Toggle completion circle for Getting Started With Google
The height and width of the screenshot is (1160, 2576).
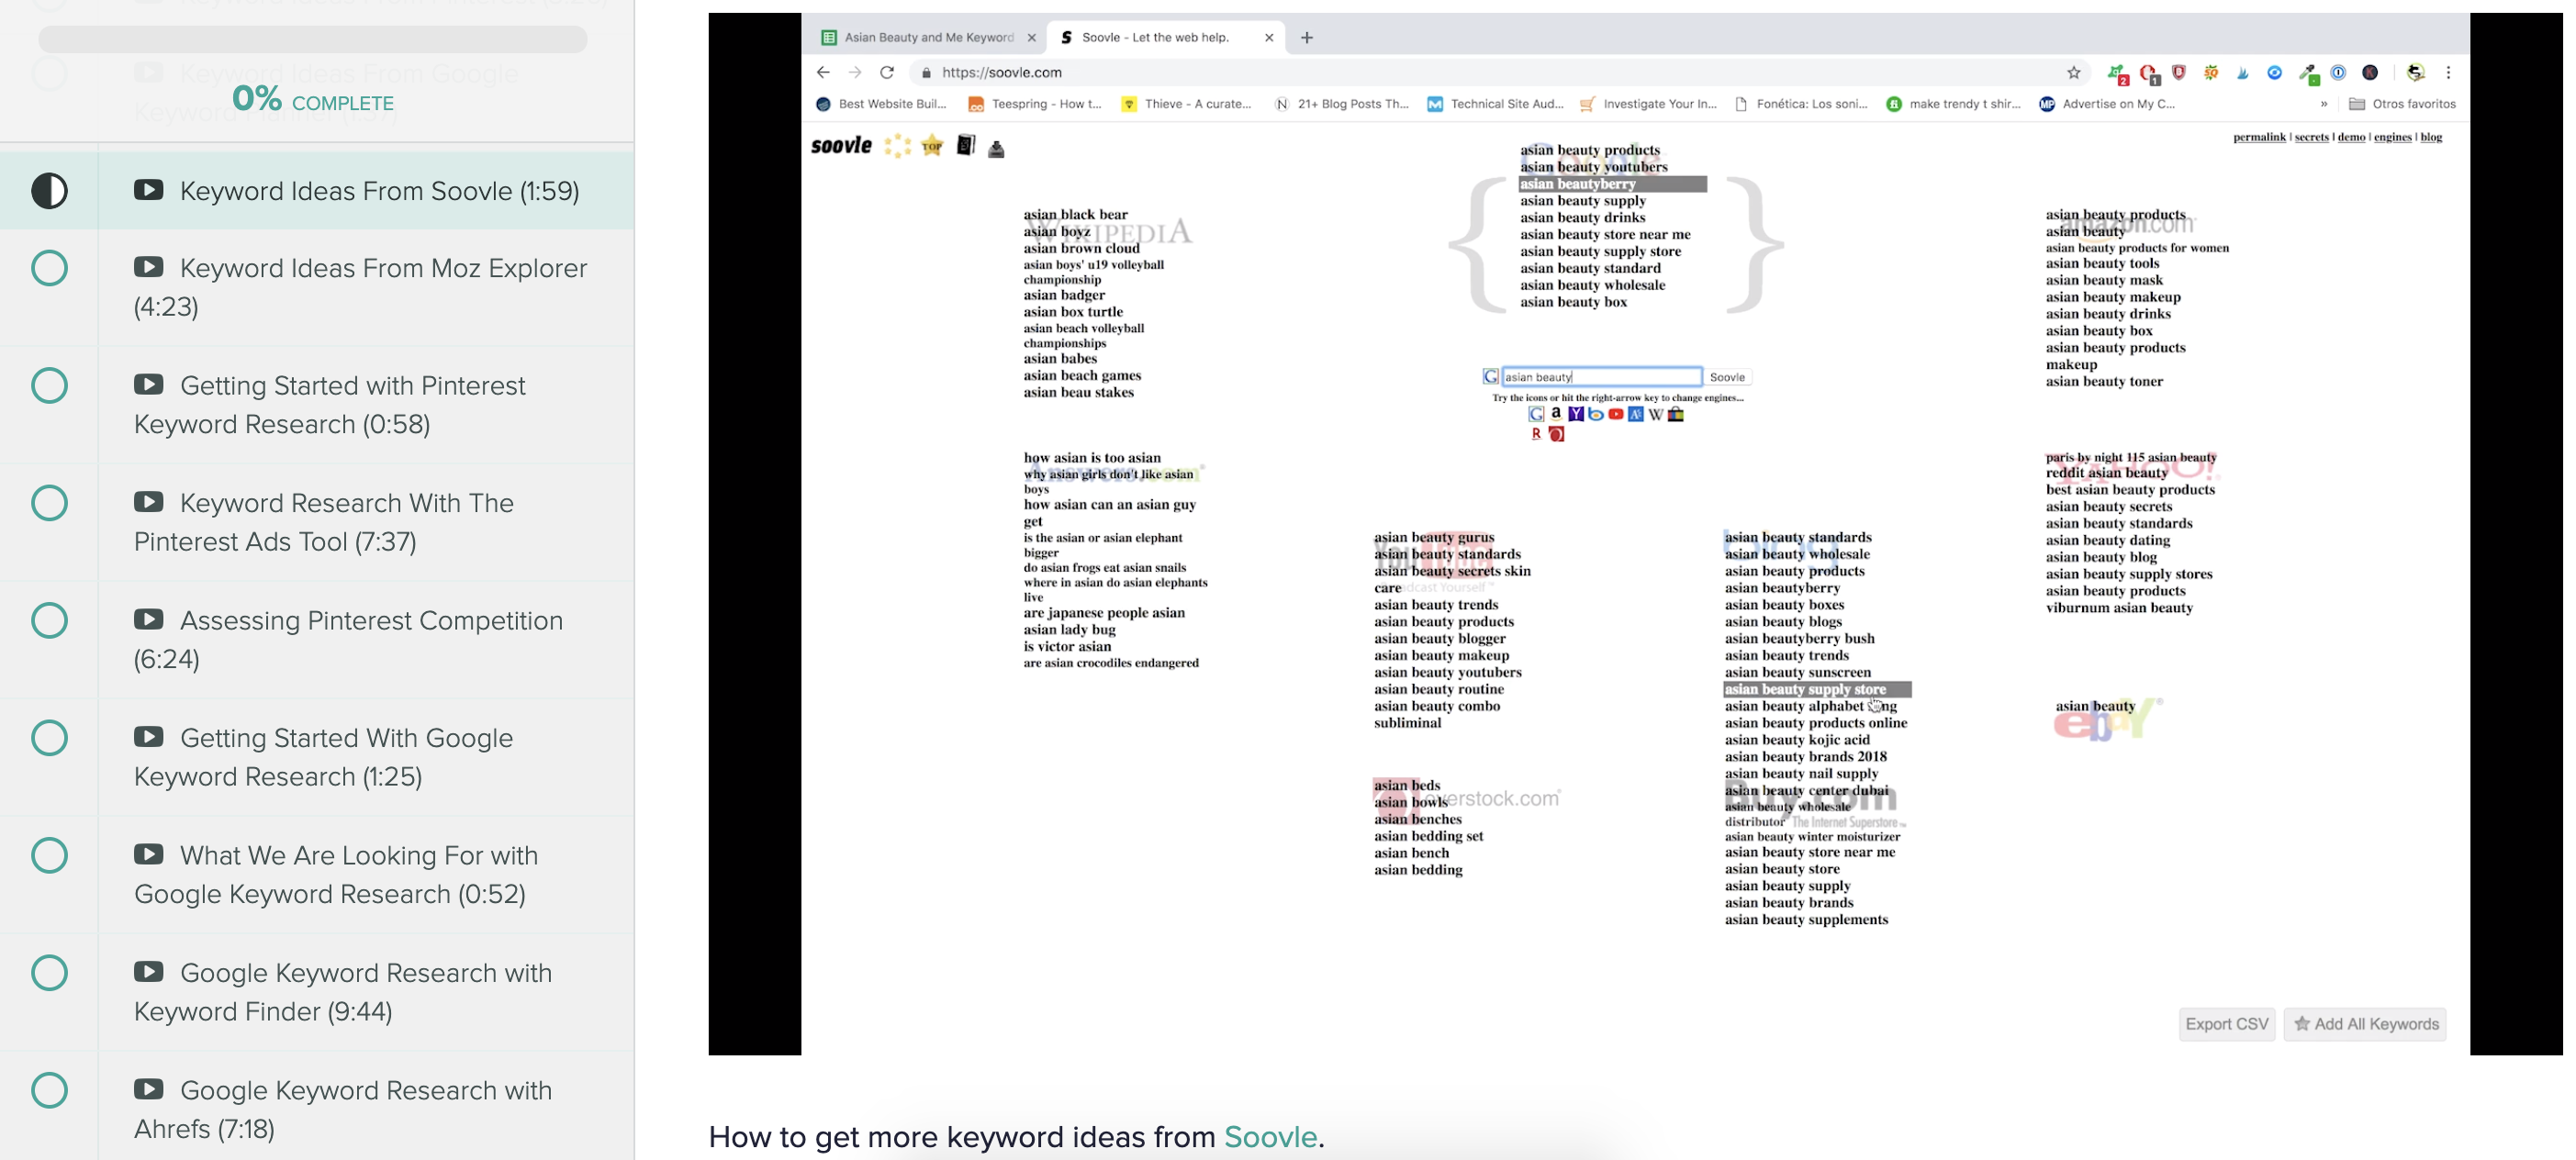click(x=49, y=737)
